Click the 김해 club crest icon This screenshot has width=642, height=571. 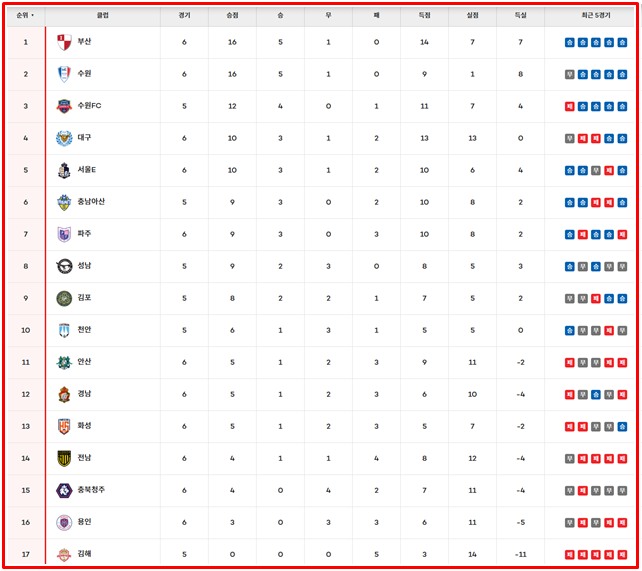[x=64, y=554]
